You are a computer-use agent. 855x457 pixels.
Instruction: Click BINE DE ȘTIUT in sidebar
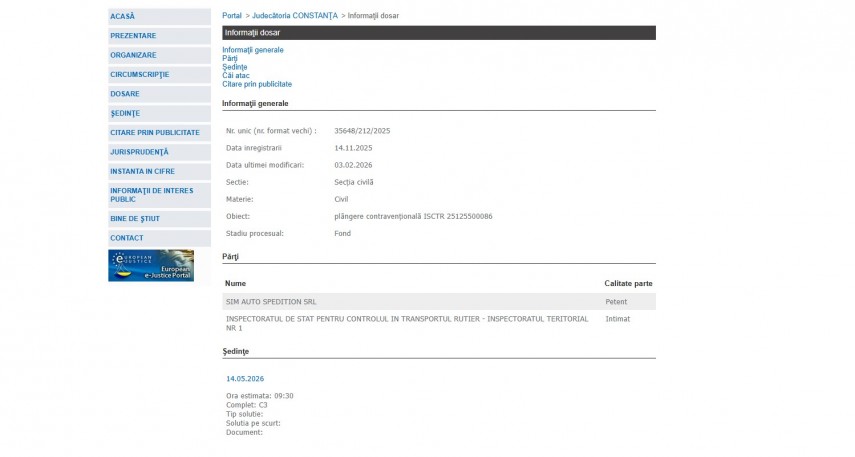135,218
